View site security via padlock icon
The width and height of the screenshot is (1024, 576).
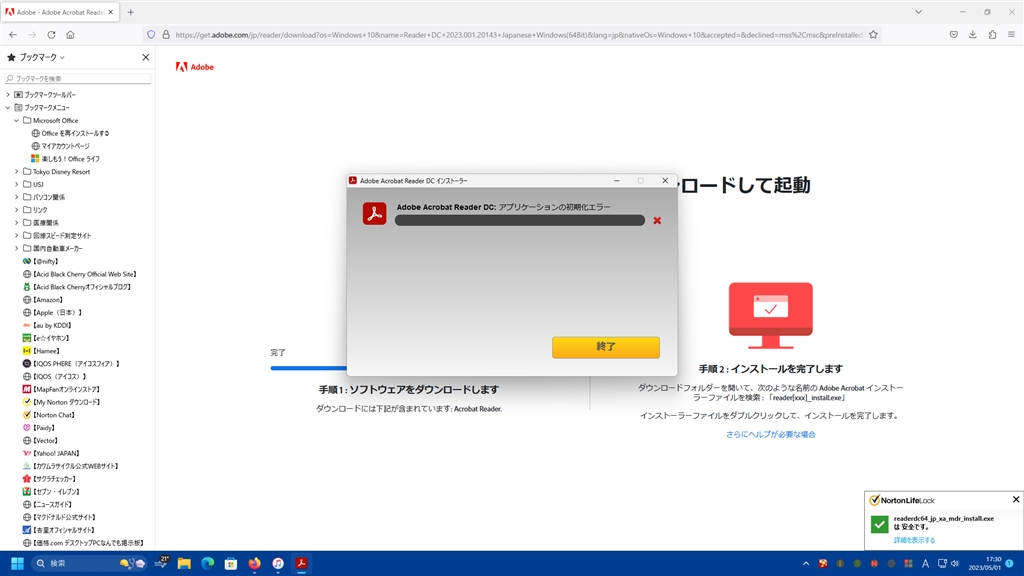(x=166, y=35)
